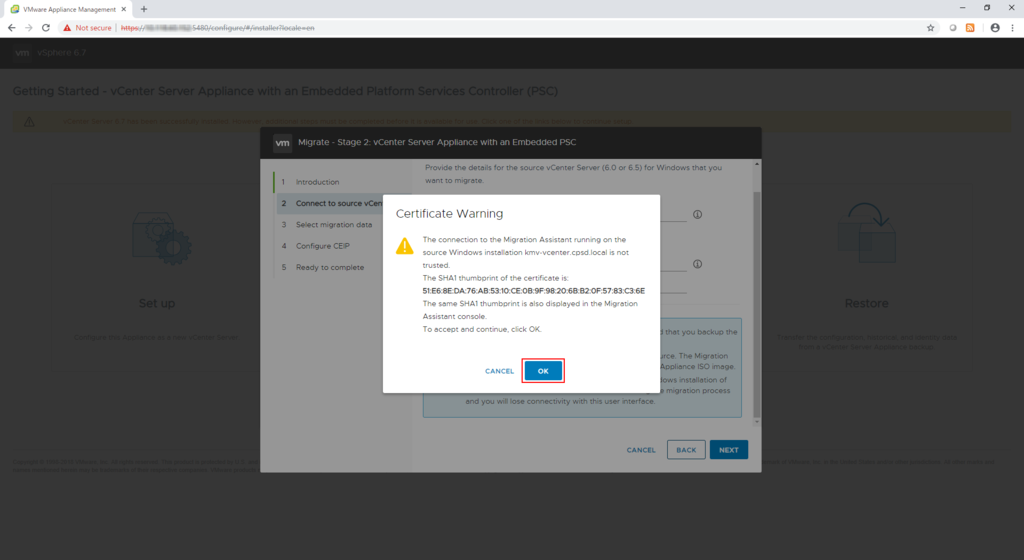The image size is (1024, 560).
Task: Select the VMware Appliance Management tab
Action: pyautogui.click(x=67, y=9)
